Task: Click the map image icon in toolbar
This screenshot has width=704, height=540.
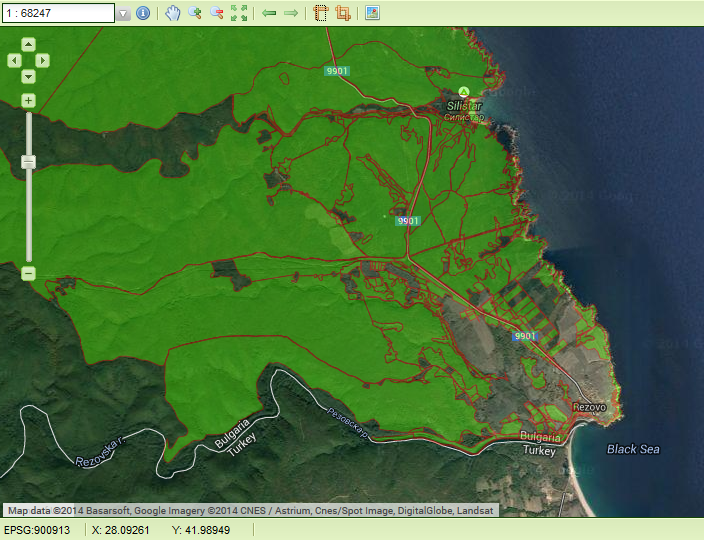Action: pos(372,14)
